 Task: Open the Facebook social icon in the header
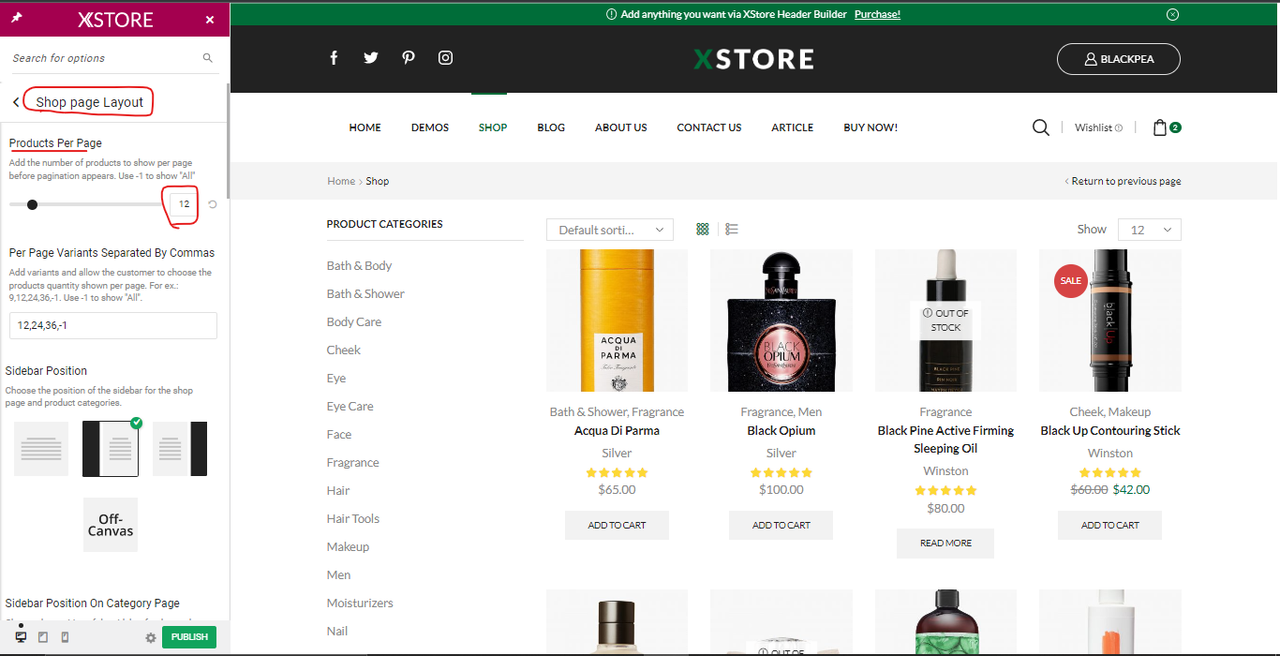pyautogui.click(x=334, y=58)
